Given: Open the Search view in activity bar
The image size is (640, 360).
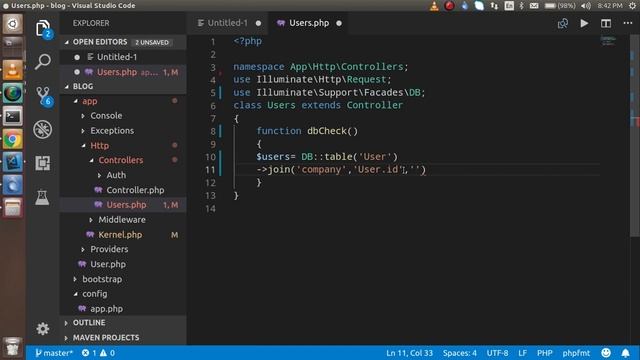Looking at the screenshot, I should click(43, 61).
